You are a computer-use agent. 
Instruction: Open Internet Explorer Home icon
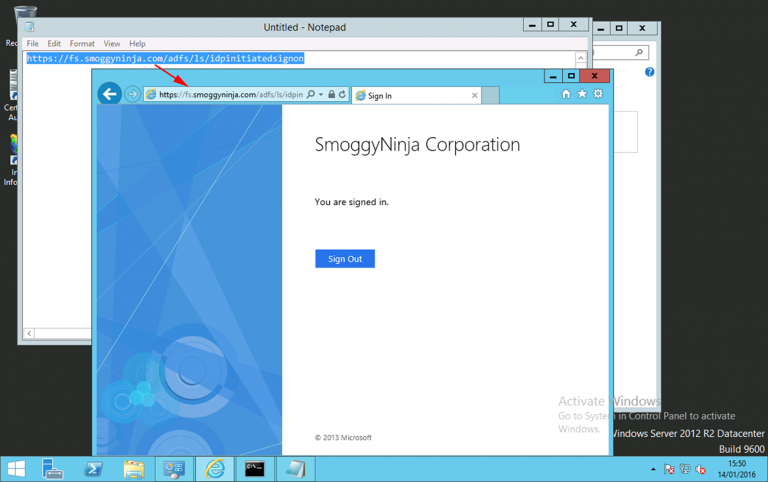[566, 94]
